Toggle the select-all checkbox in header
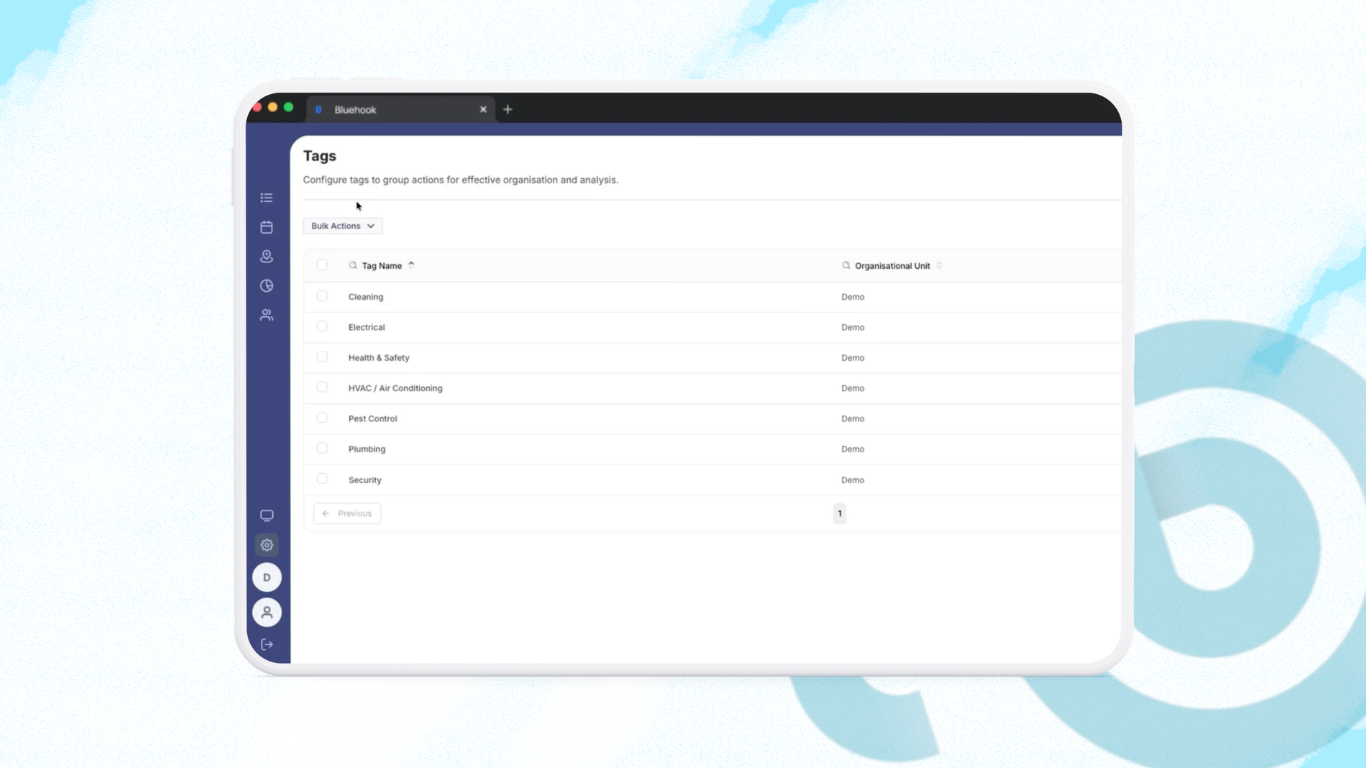 (x=322, y=265)
